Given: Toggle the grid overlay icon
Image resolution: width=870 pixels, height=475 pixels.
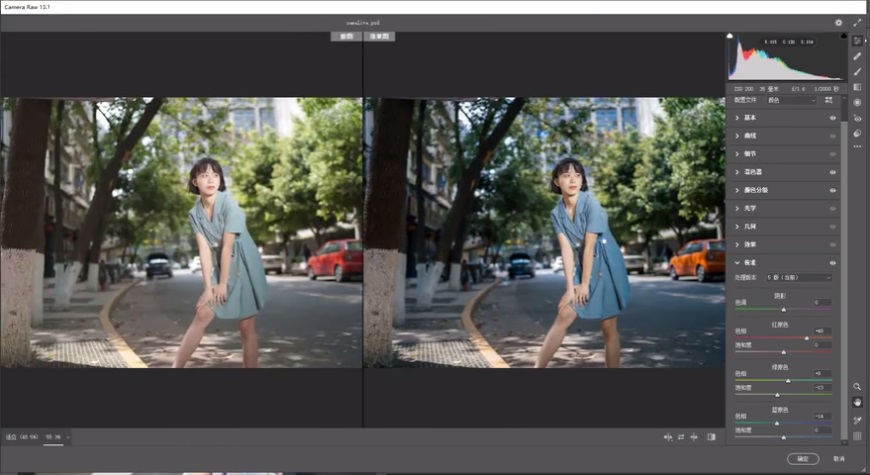Looking at the screenshot, I should [857, 436].
